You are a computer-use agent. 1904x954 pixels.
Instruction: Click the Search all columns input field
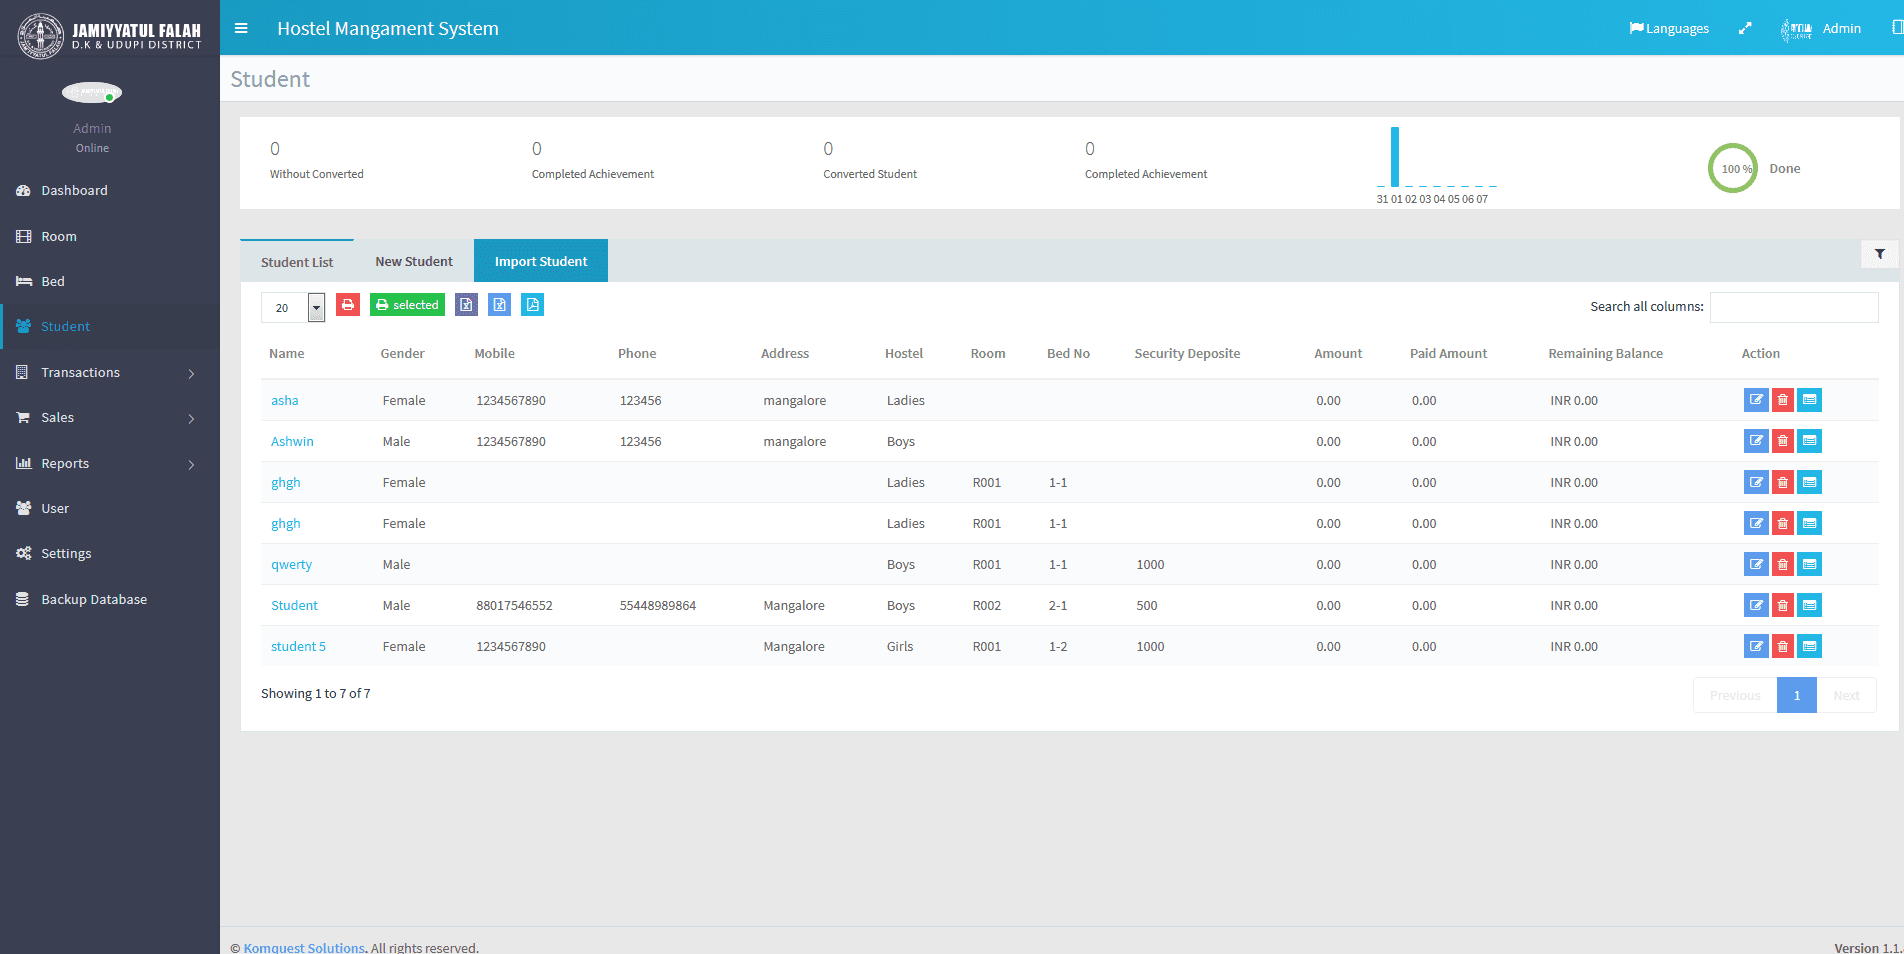click(1794, 307)
